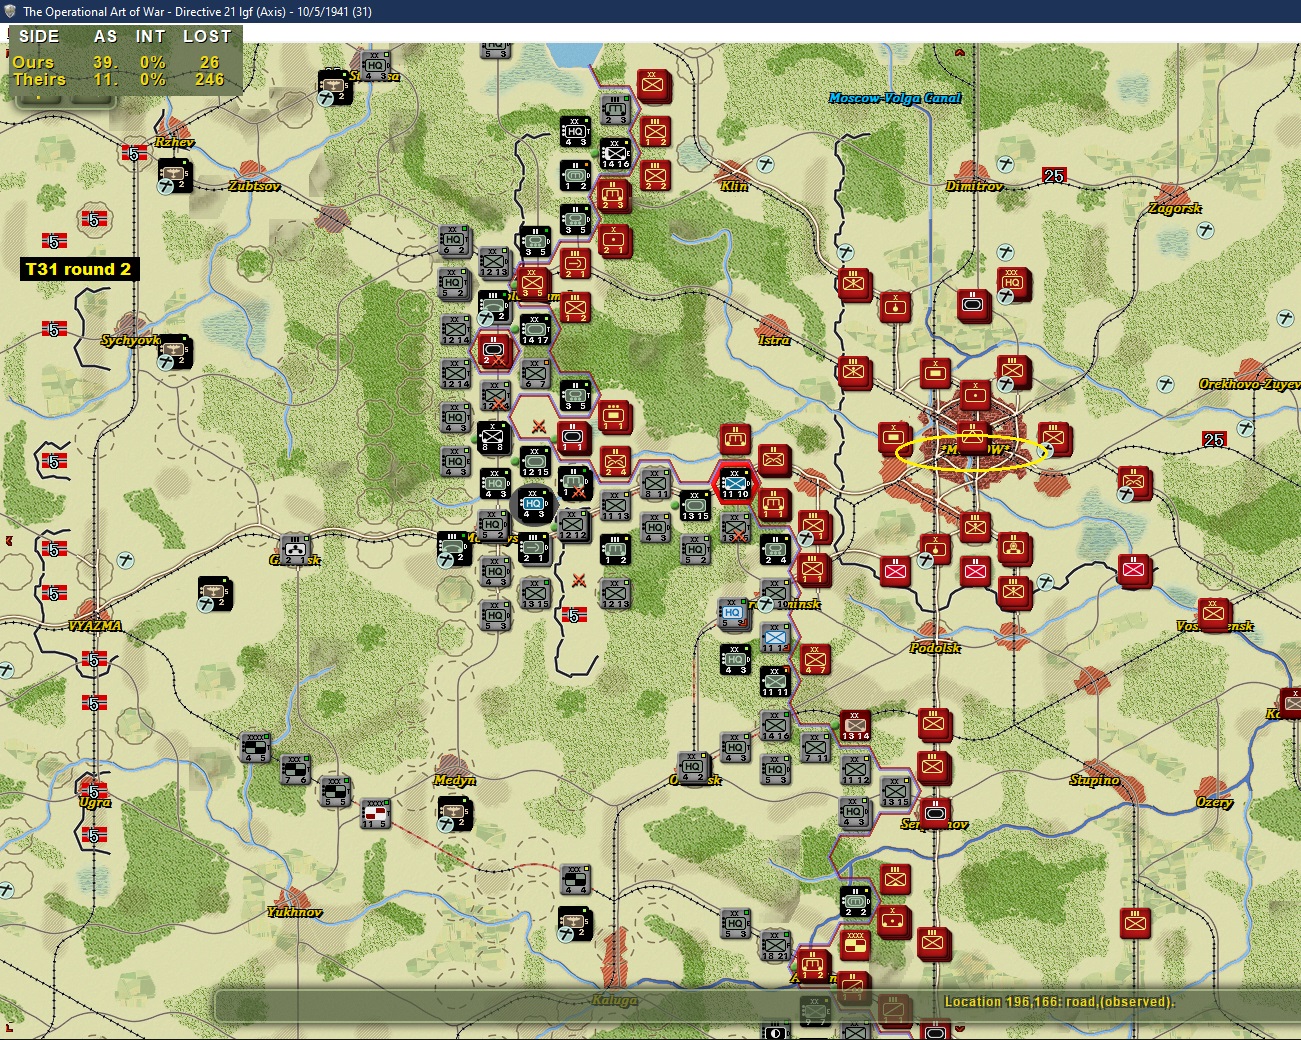Select the Soviet armor unit on Serpukhov
The image size is (1301, 1040).
935,813
